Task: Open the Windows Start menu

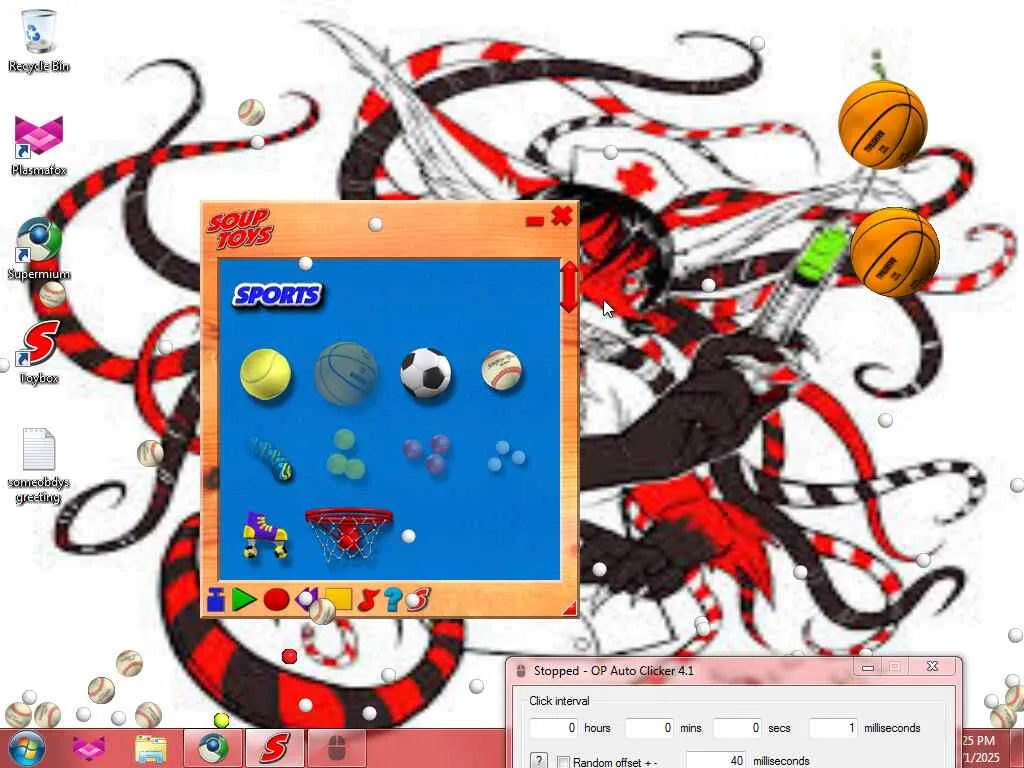Action: coord(26,748)
